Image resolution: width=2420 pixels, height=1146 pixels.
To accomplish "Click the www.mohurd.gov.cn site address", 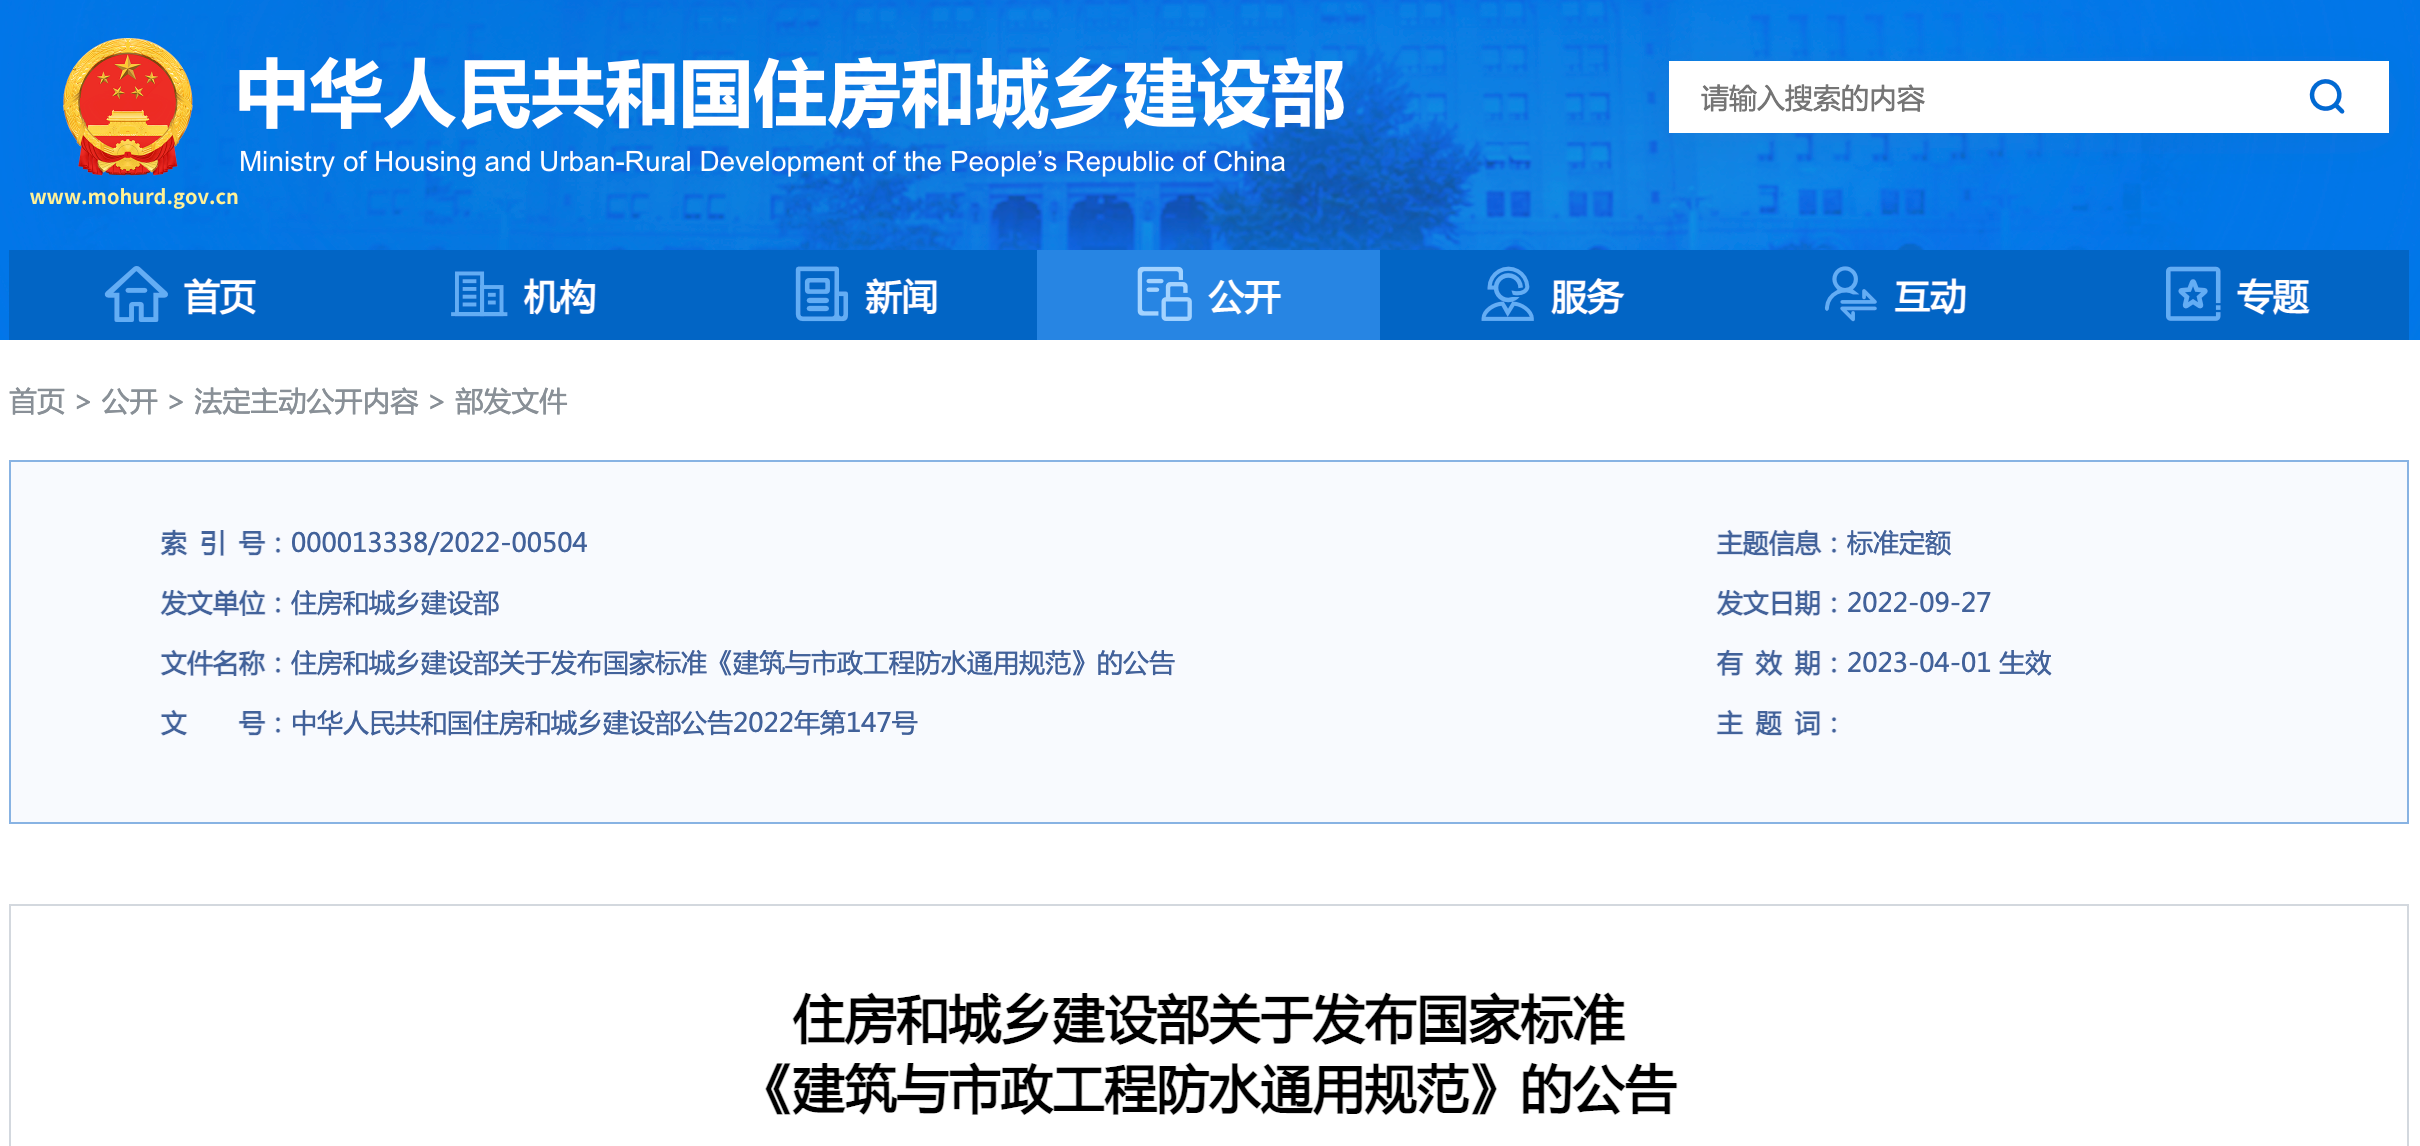I will pyautogui.click(x=135, y=196).
